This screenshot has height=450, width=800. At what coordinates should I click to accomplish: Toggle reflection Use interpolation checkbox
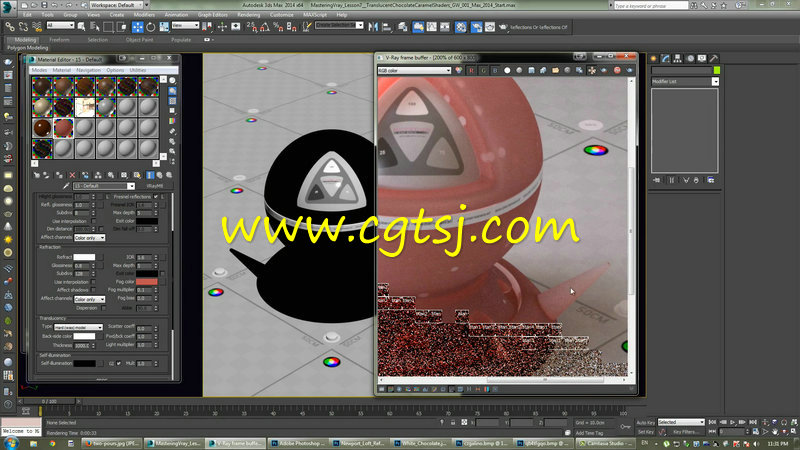pyautogui.click(x=93, y=221)
